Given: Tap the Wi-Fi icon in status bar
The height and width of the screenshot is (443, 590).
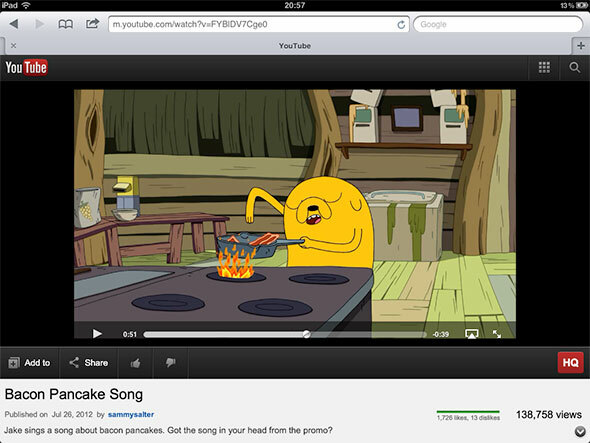Looking at the screenshot, I should [x=26, y=5].
